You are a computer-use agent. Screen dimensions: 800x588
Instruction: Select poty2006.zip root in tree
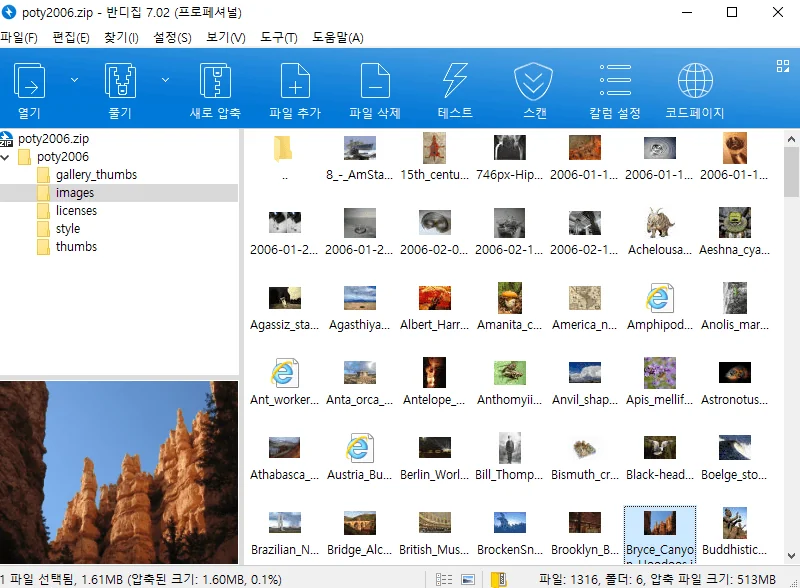[x=53, y=139]
